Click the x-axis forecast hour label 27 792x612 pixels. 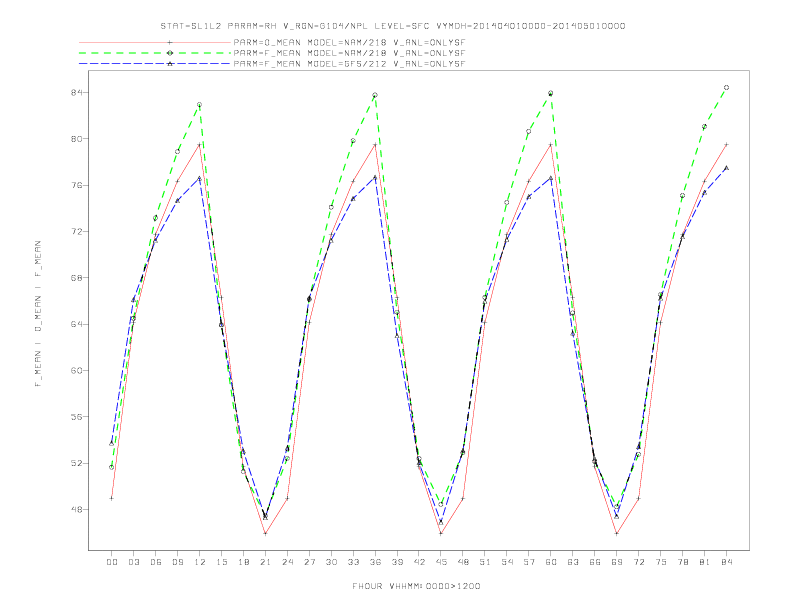[x=309, y=562]
